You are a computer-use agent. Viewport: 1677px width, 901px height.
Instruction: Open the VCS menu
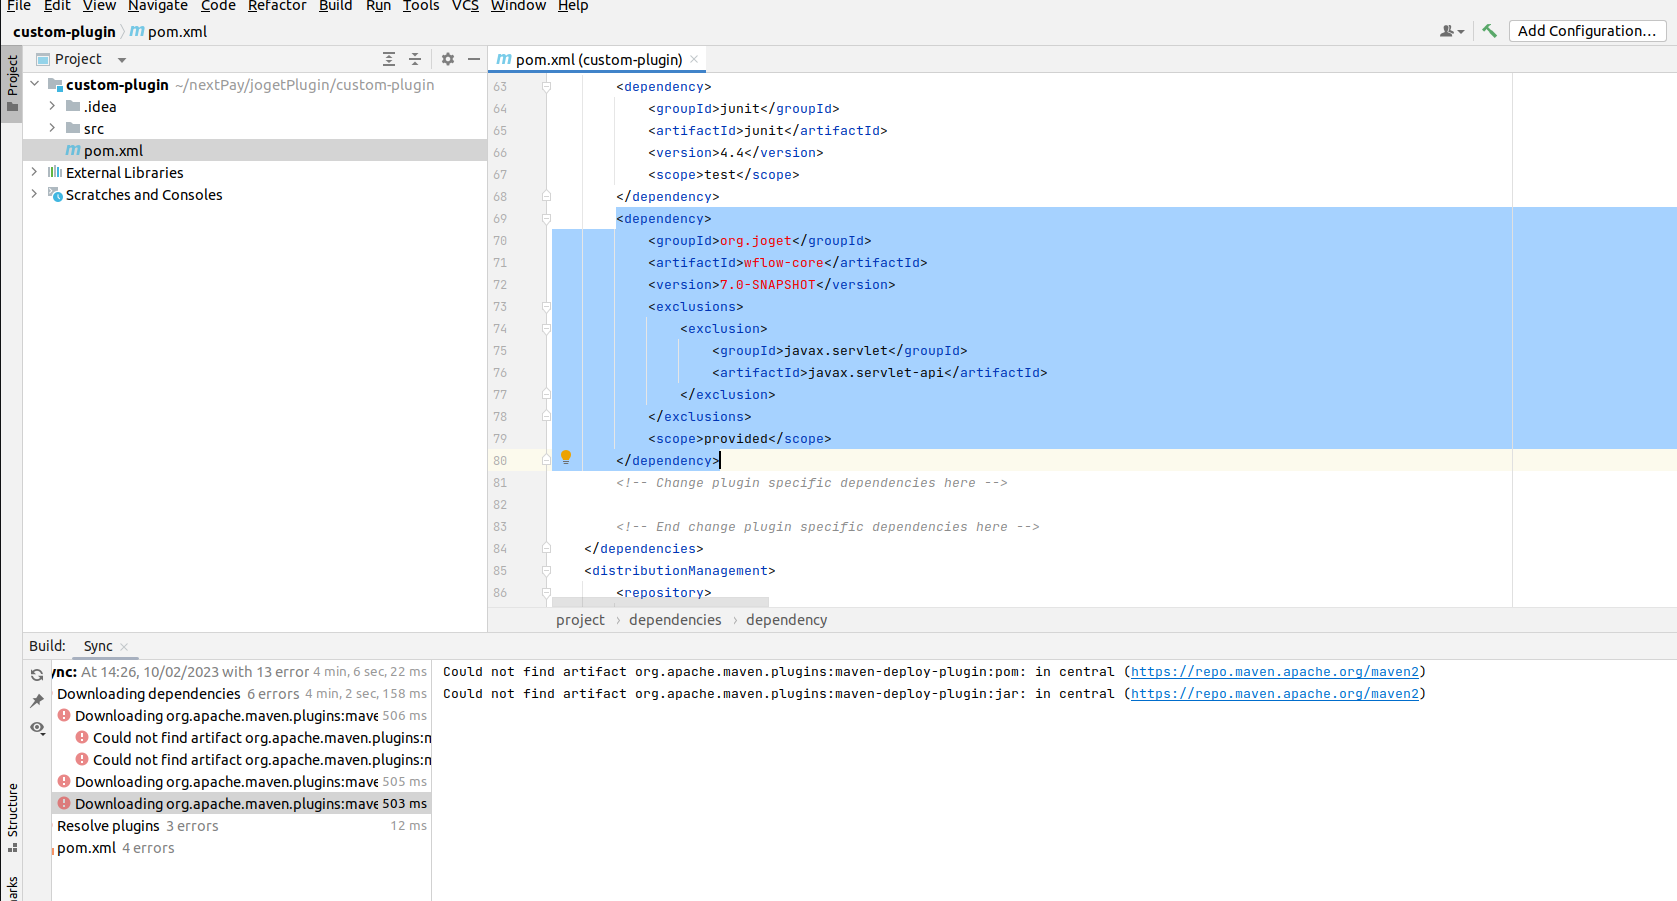pyautogui.click(x=465, y=6)
